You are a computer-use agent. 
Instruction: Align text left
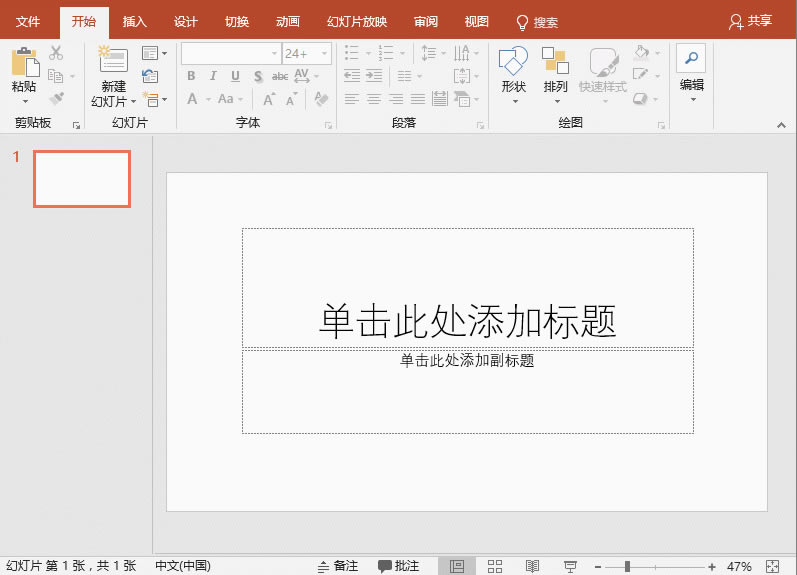(x=352, y=99)
